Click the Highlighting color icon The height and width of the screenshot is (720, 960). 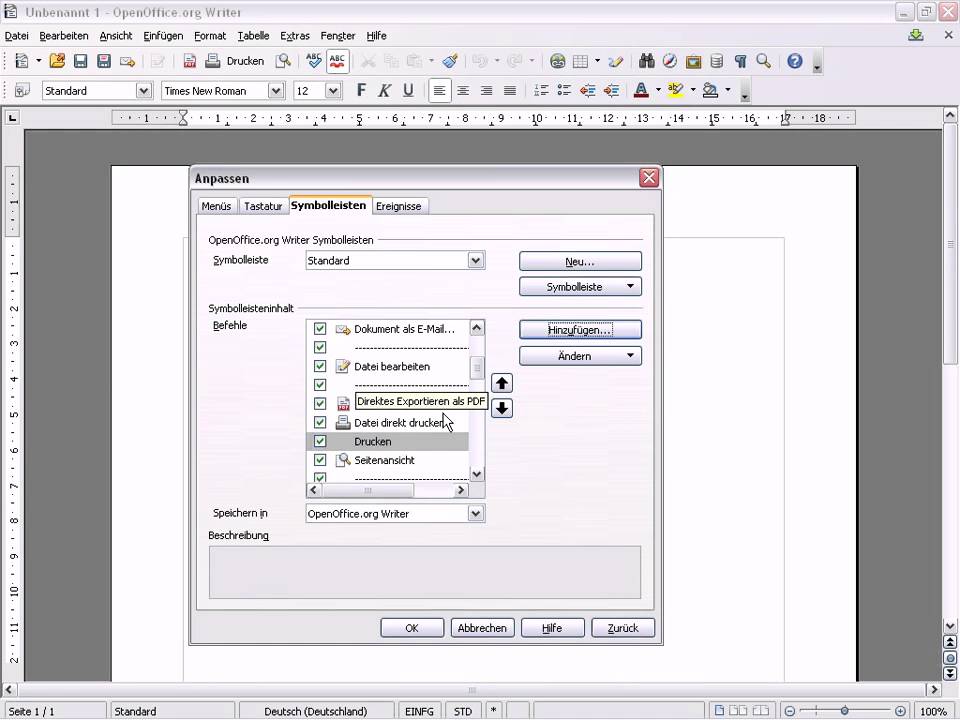[x=675, y=91]
